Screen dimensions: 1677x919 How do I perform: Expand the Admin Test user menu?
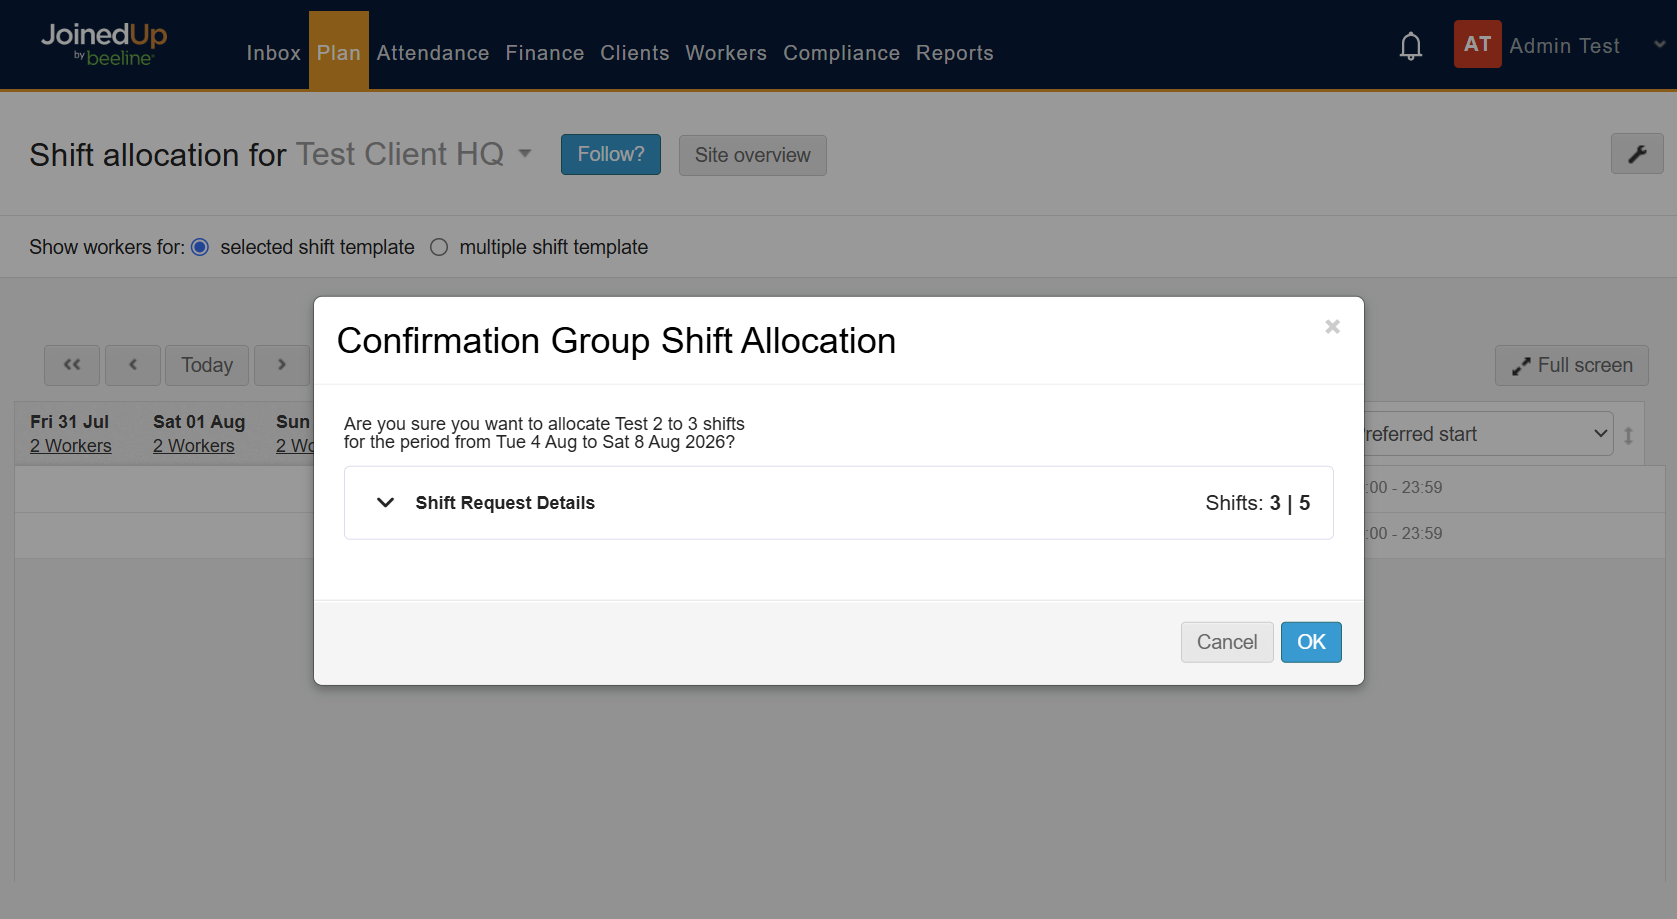point(1659,45)
